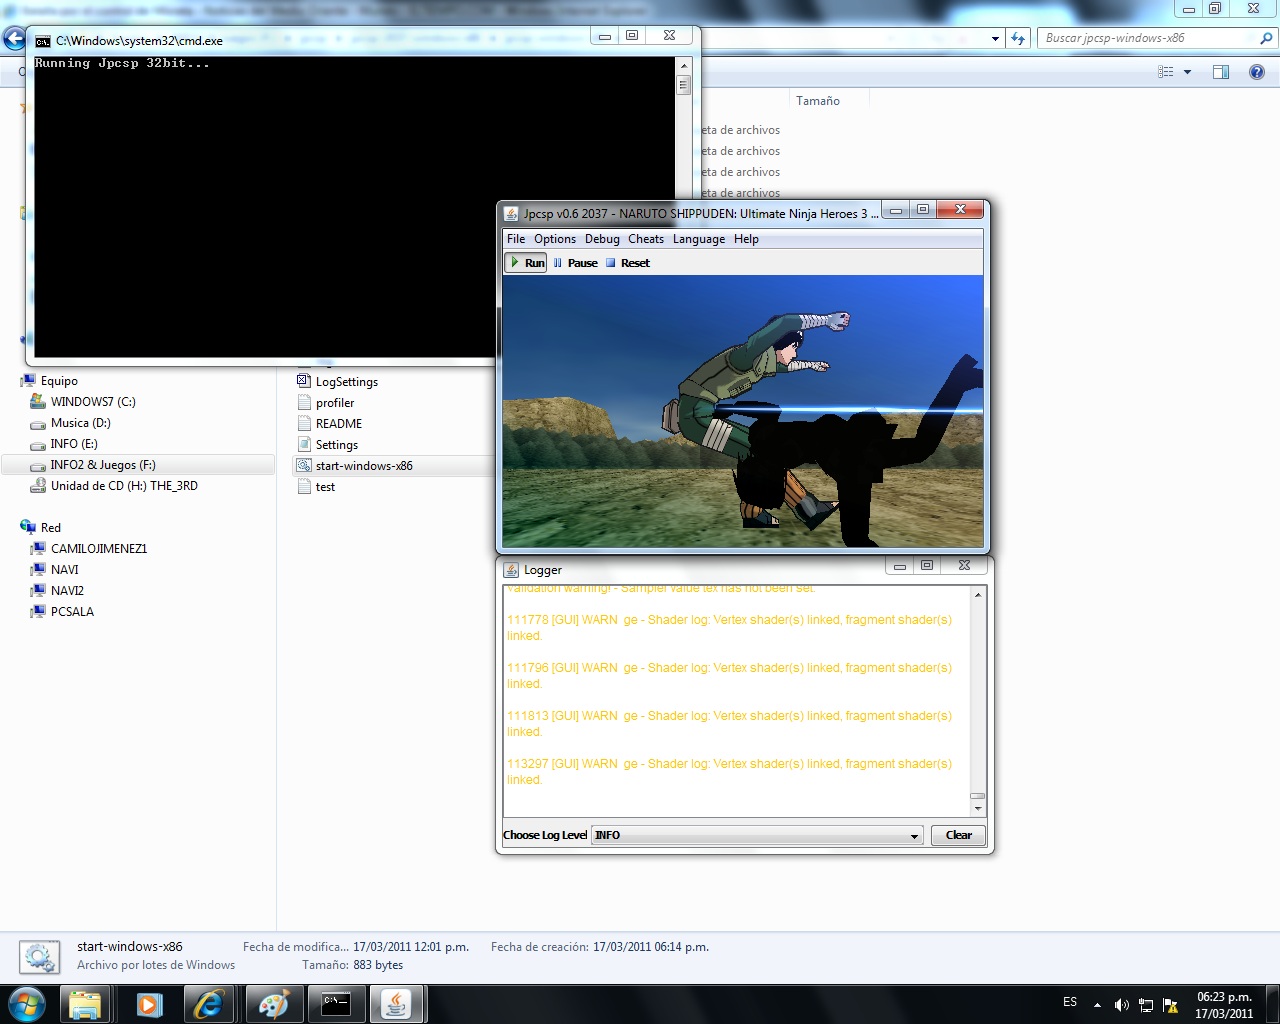Click the cmd.exe title bar icon
Viewport: 1280px width, 1024px height.
pyautogui.click(x=43, y=41)
